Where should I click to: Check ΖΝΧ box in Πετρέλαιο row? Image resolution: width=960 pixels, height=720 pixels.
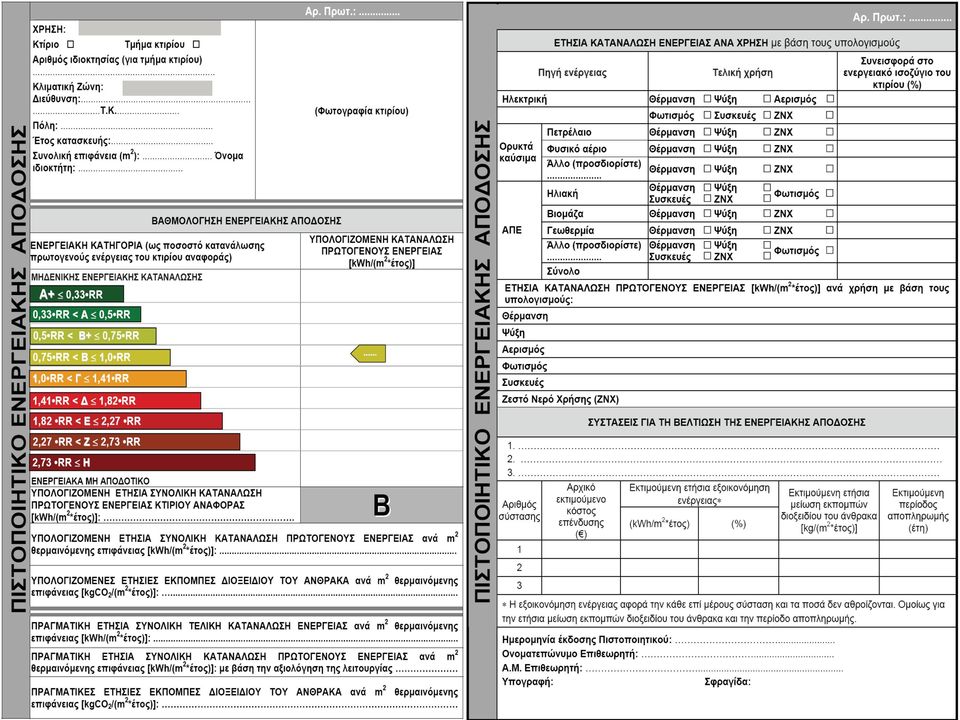(x=830, y=132)
